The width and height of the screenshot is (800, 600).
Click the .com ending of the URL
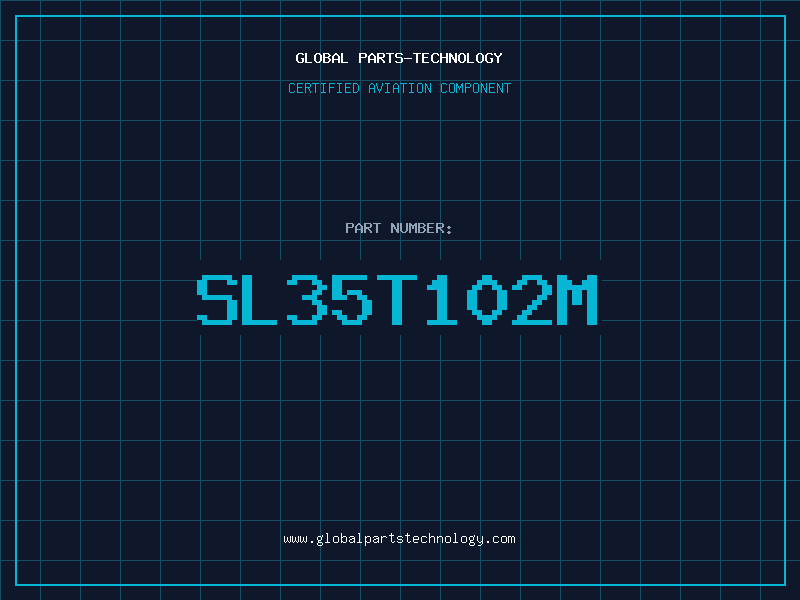pos(500,539)
